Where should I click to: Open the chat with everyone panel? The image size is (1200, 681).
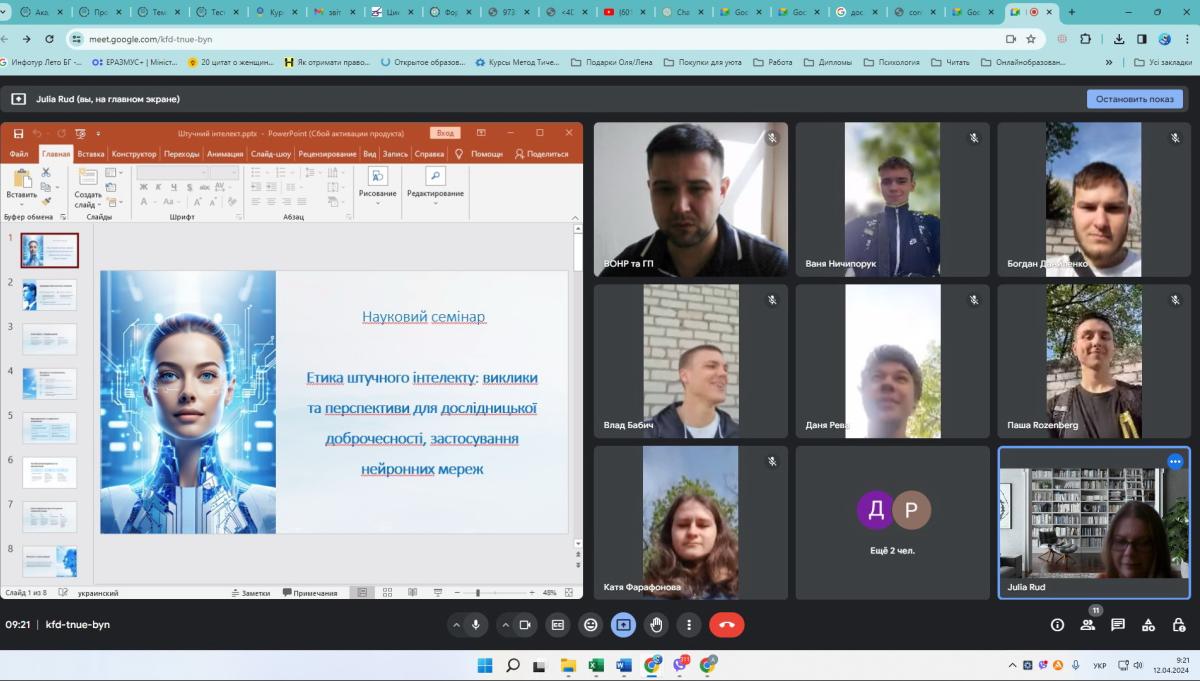pyautogui.click(x=1118, y=625)
